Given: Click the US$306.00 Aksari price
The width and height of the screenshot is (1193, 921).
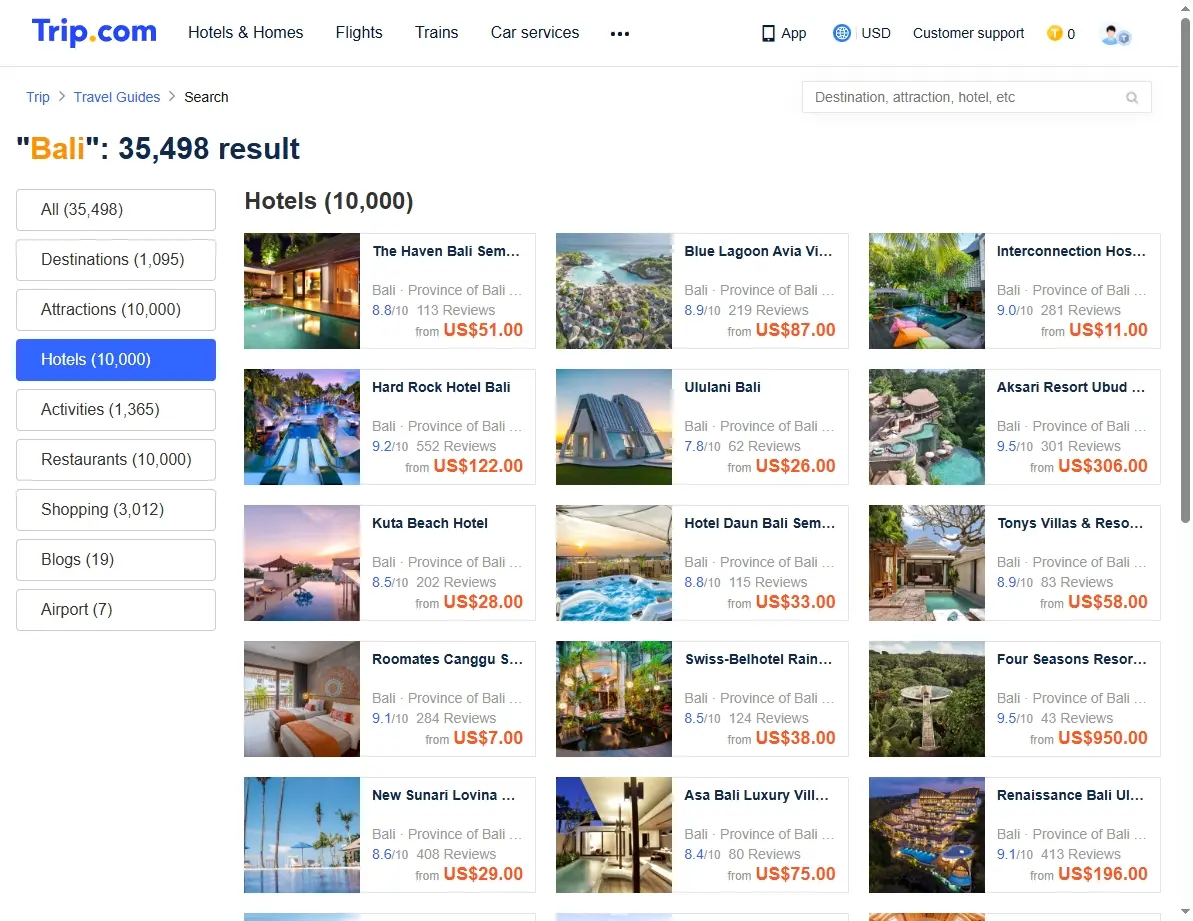Looking at the screenshot, I should (x=1102, y=465).
